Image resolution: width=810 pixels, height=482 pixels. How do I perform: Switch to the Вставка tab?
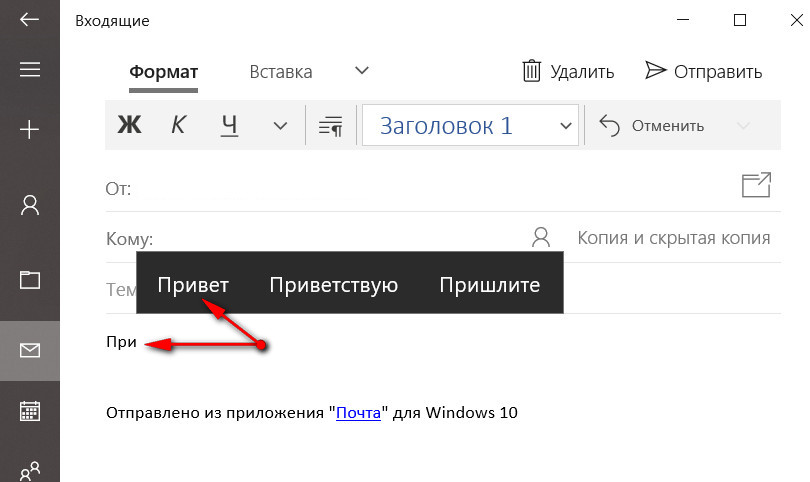point(281,72)
